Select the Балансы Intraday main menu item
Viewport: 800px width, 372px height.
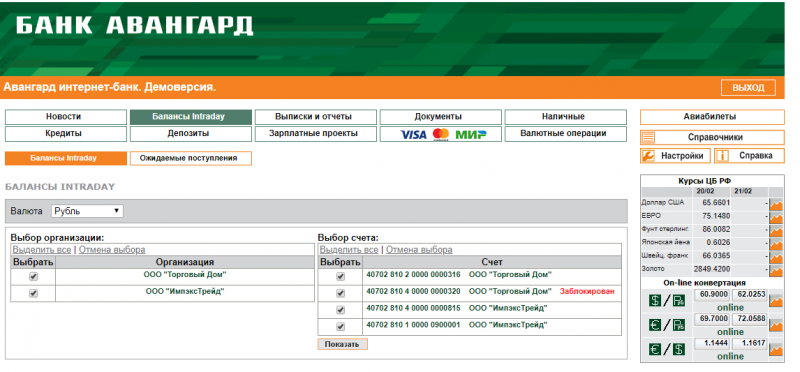coord(191,117)
